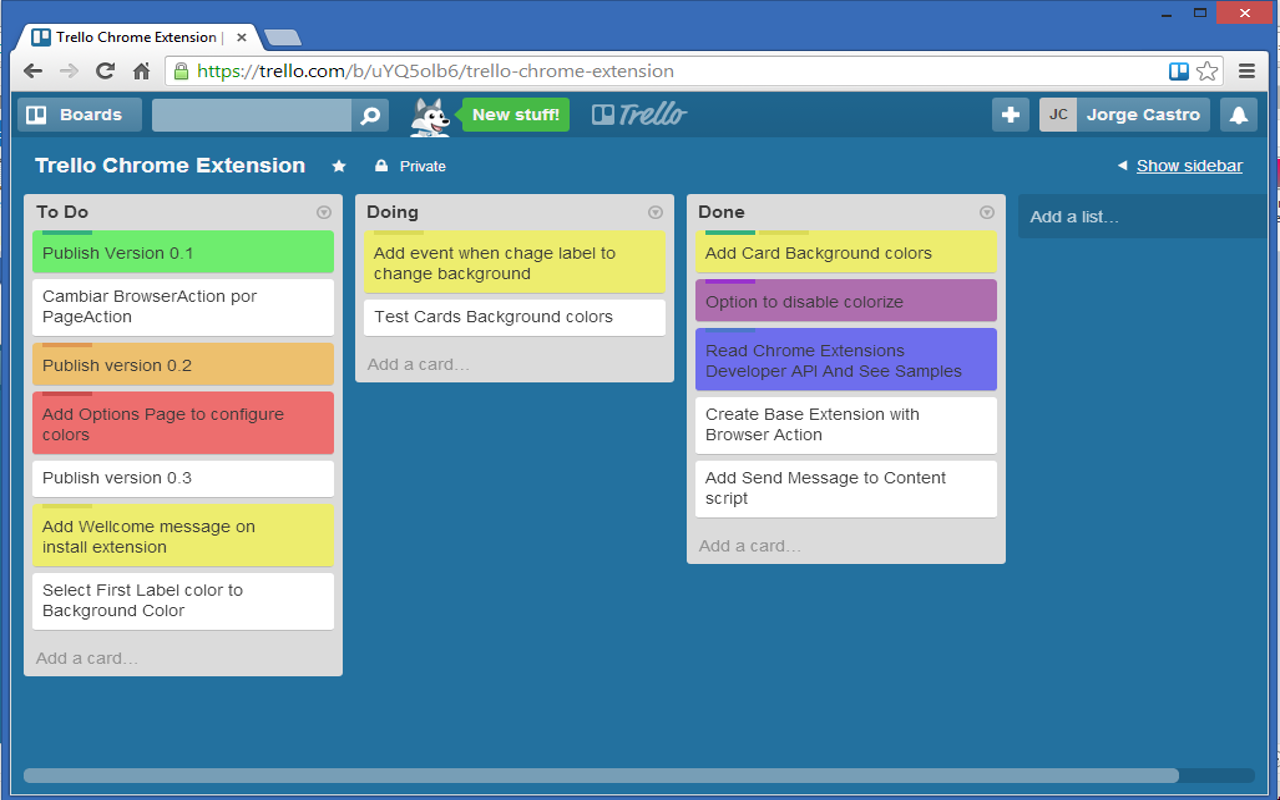Click the lock Private visibility icon
This screenshot has height=800, width=1280.
click(381, 166)
